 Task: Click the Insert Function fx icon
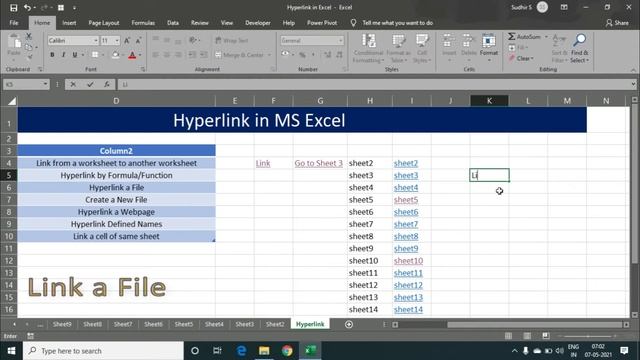tap(107, 84)
